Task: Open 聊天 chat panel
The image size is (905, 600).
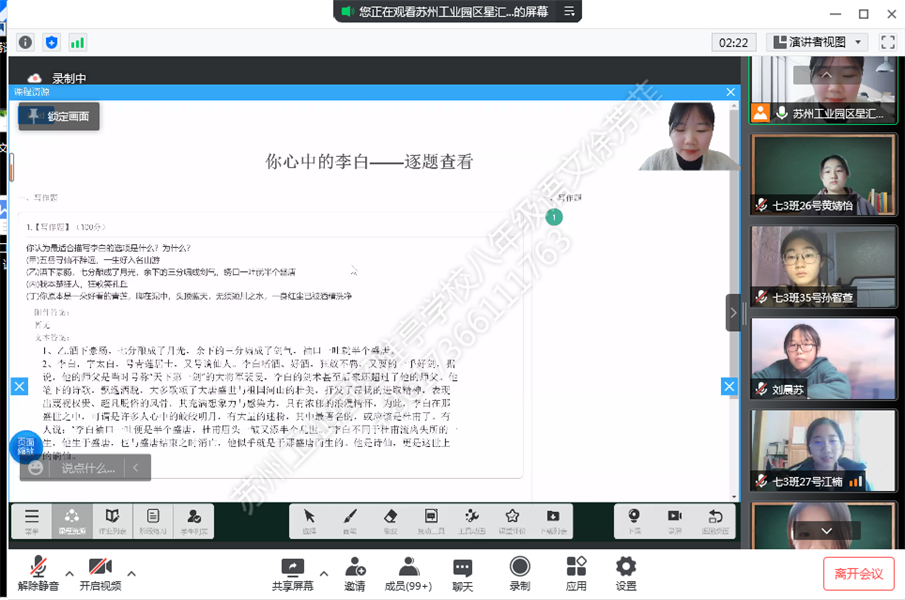Action: [x=462, y=573]
